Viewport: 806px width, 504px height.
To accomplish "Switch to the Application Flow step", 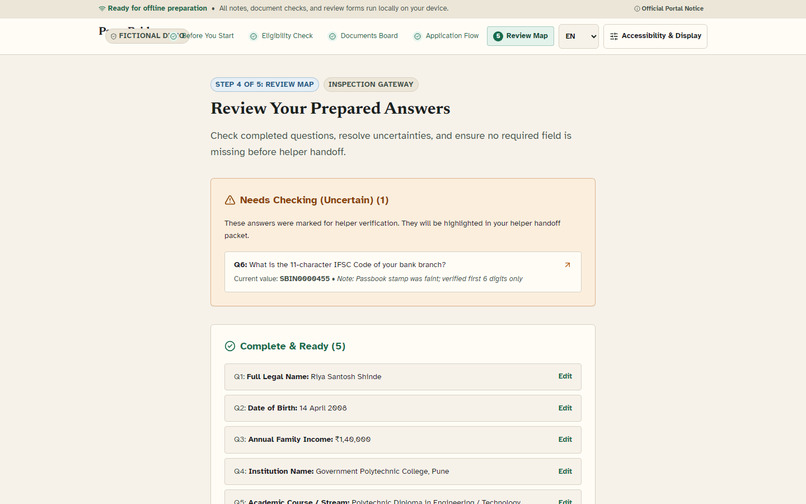I will (x=446, y=36).
